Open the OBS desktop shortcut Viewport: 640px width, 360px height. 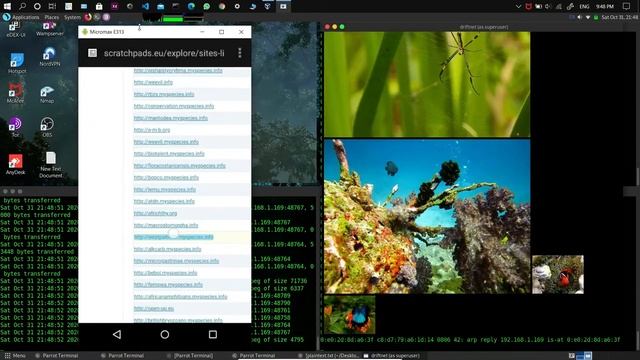(x=47, y=127)
